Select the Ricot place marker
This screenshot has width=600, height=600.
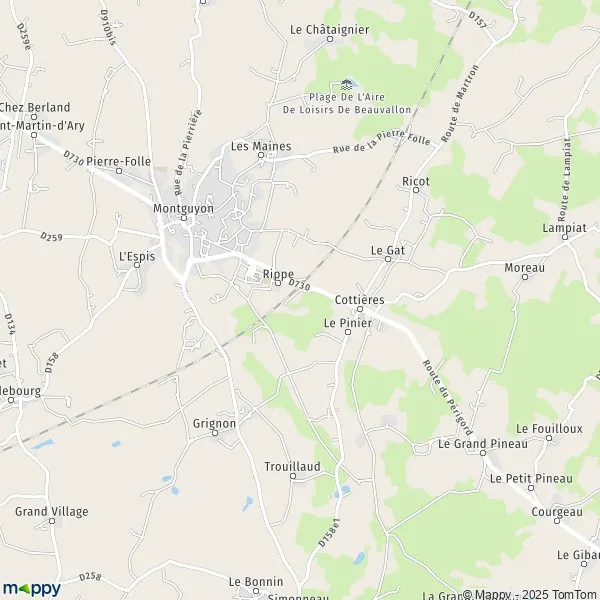pos(416,190)
